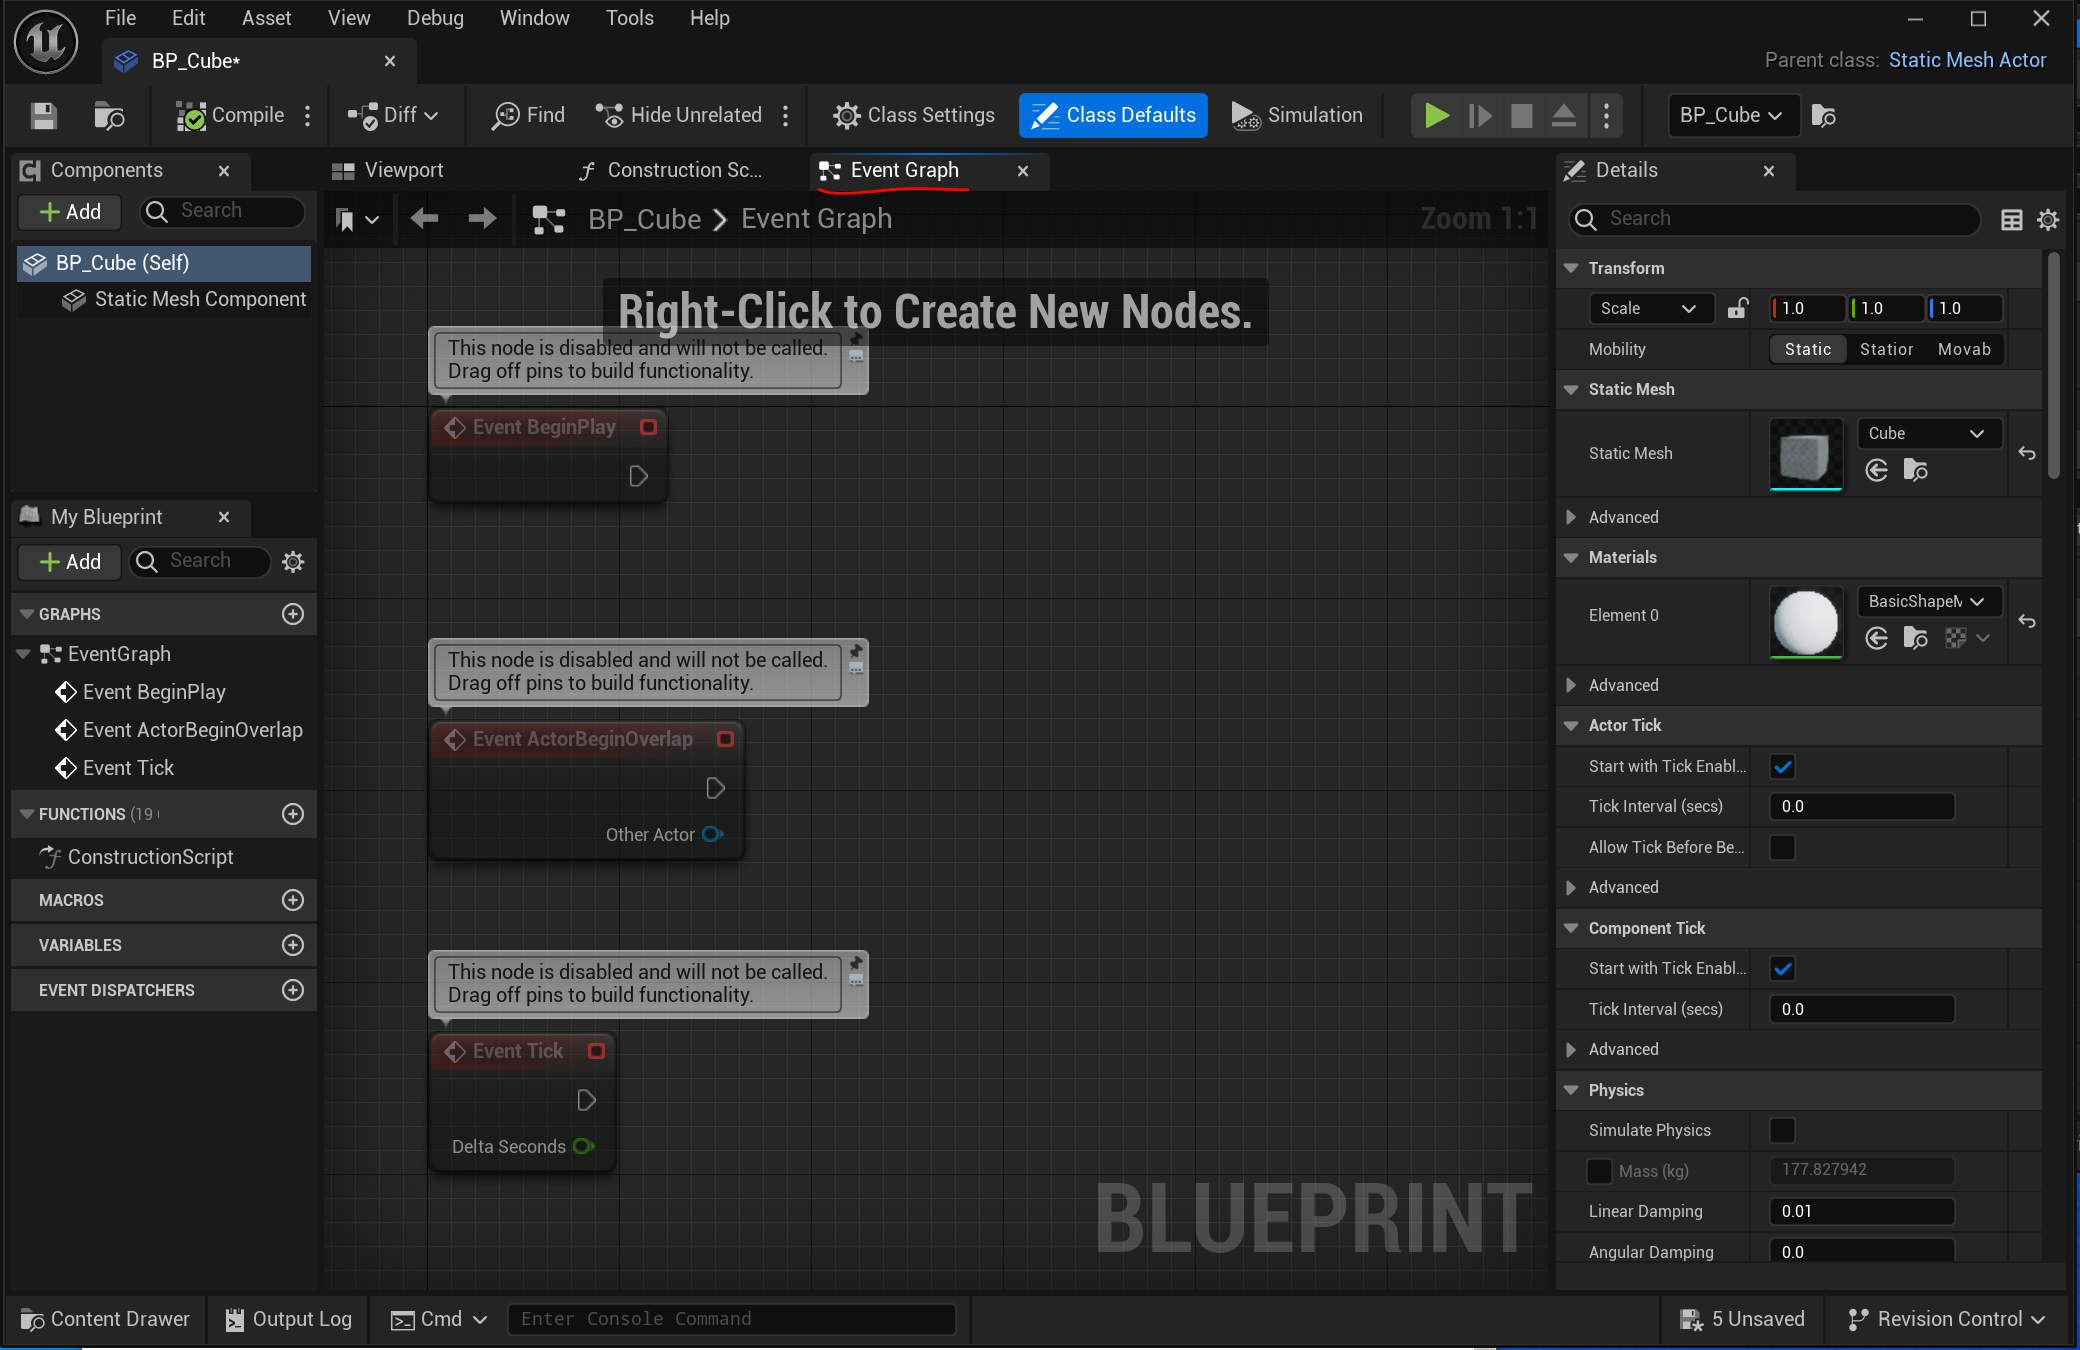This screenshot has height=1350, width=2080.
Task: Click the Element 0 material thumbnail
Action: 1805,622
